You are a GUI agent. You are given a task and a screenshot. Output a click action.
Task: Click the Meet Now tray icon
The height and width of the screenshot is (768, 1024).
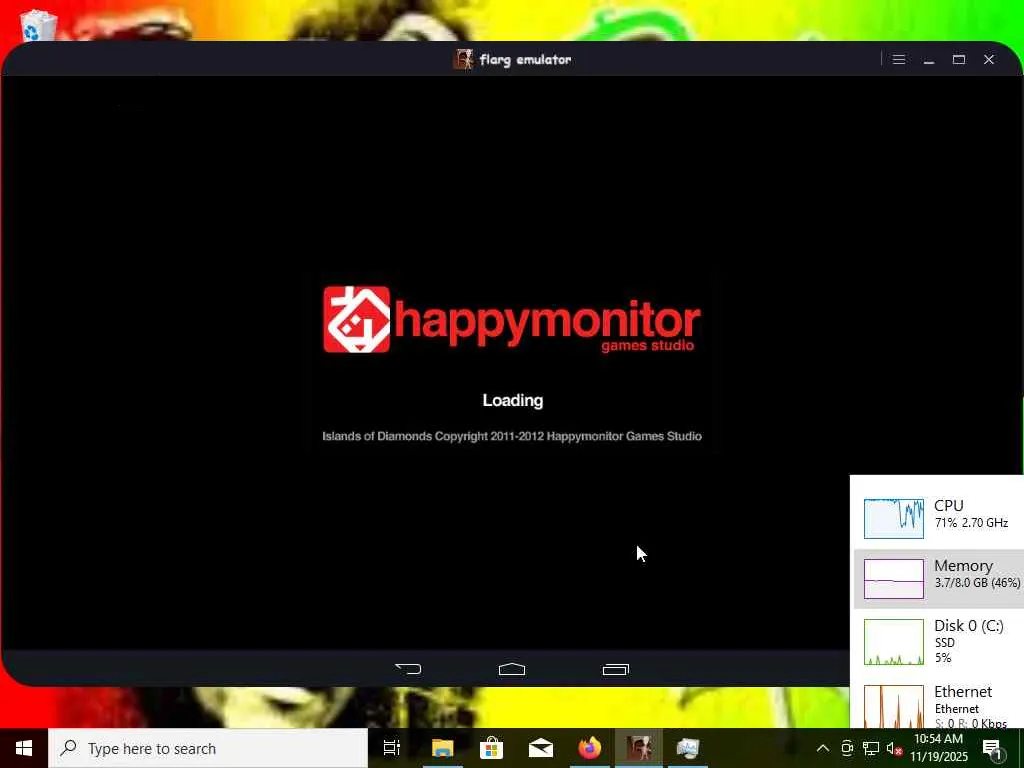[847, 748]
